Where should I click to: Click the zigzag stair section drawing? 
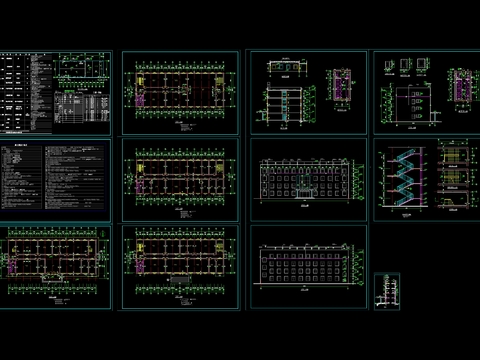(404, 180)
